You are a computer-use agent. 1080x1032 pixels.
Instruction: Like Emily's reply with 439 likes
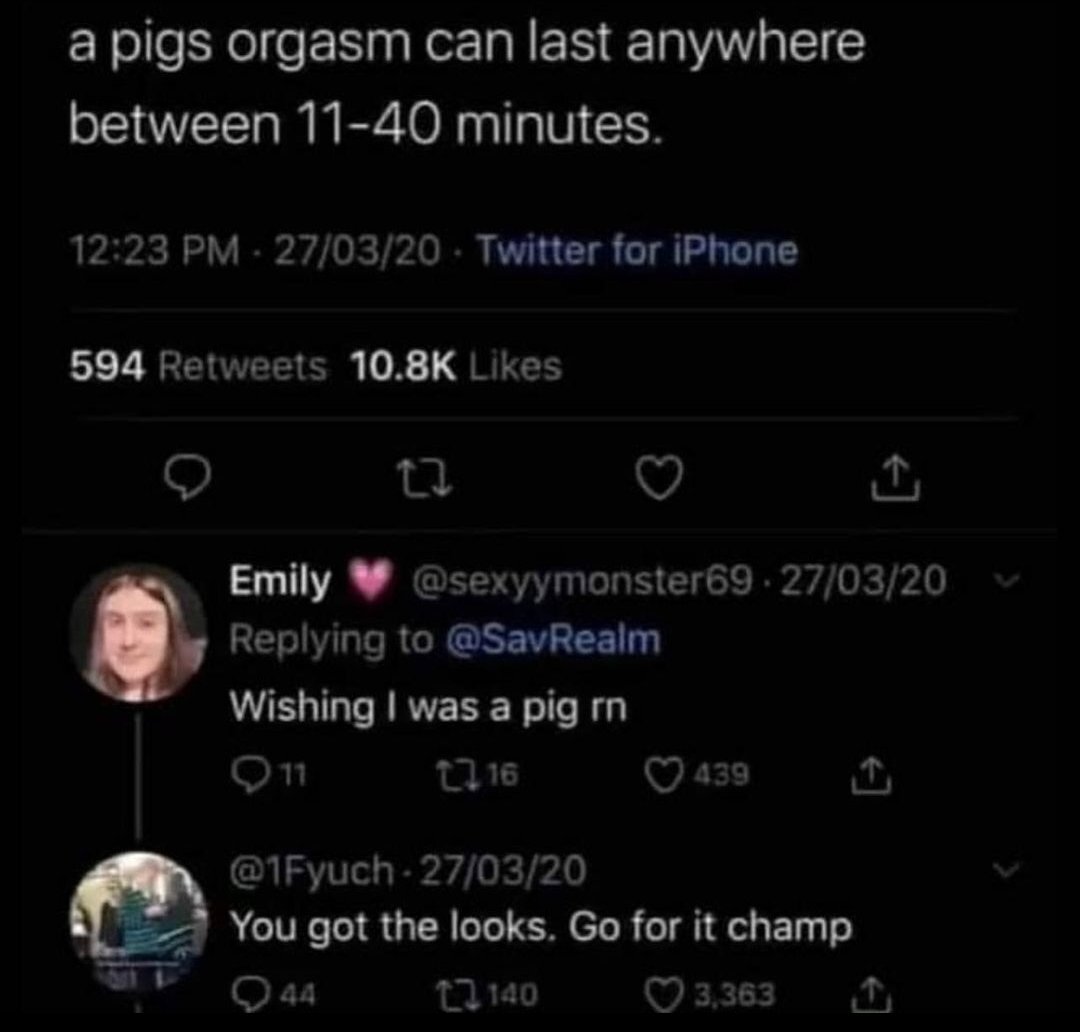pyautogui.click(x=661, y=771)
